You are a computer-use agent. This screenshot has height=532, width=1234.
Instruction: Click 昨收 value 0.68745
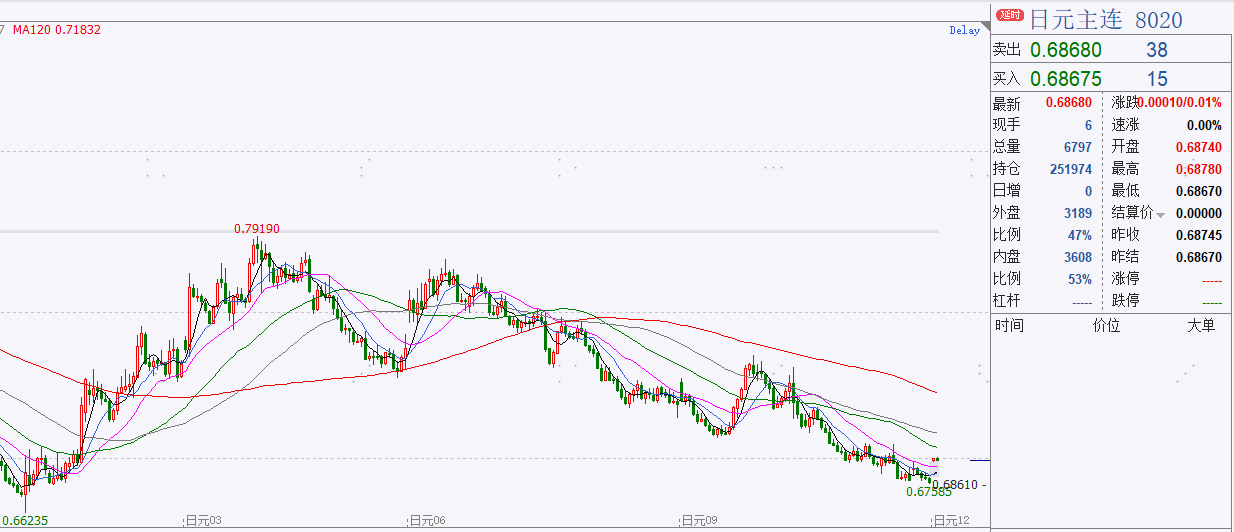[1199, 235]
